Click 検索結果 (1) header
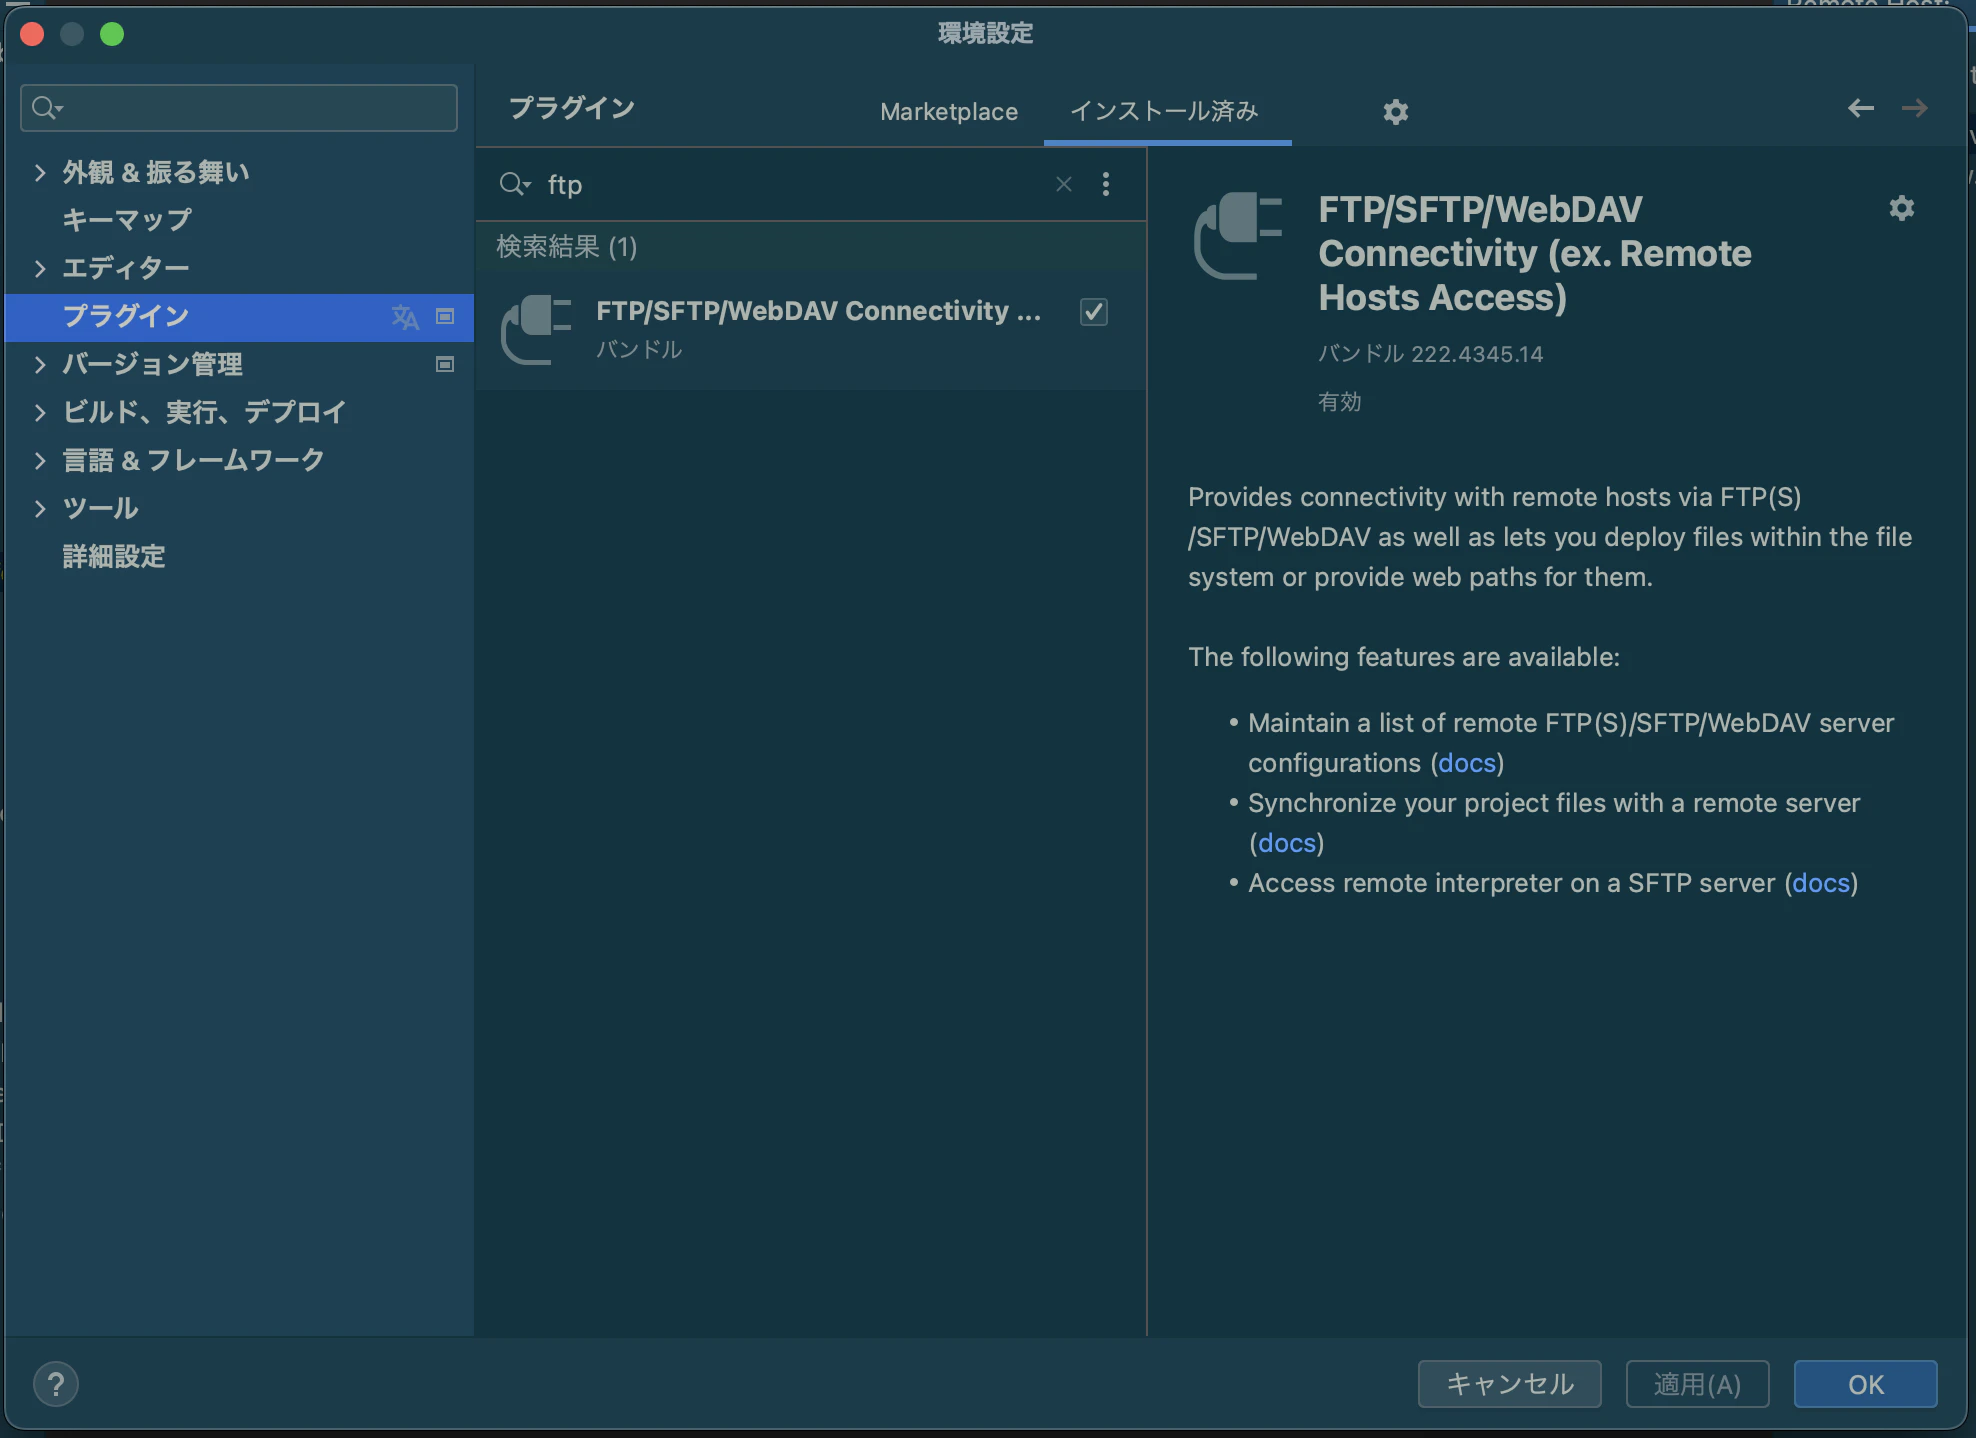The width and height of the screenshot is (1976, 1438). click(567, 247)
